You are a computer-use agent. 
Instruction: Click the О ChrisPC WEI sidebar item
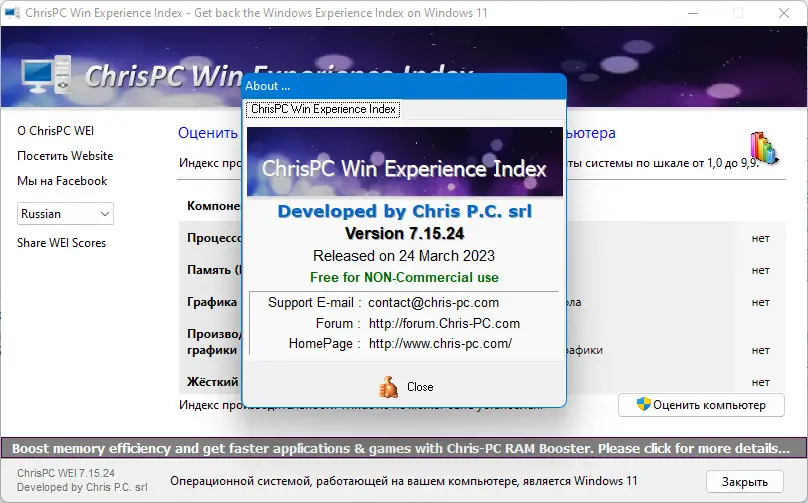[x=56, y=131]
